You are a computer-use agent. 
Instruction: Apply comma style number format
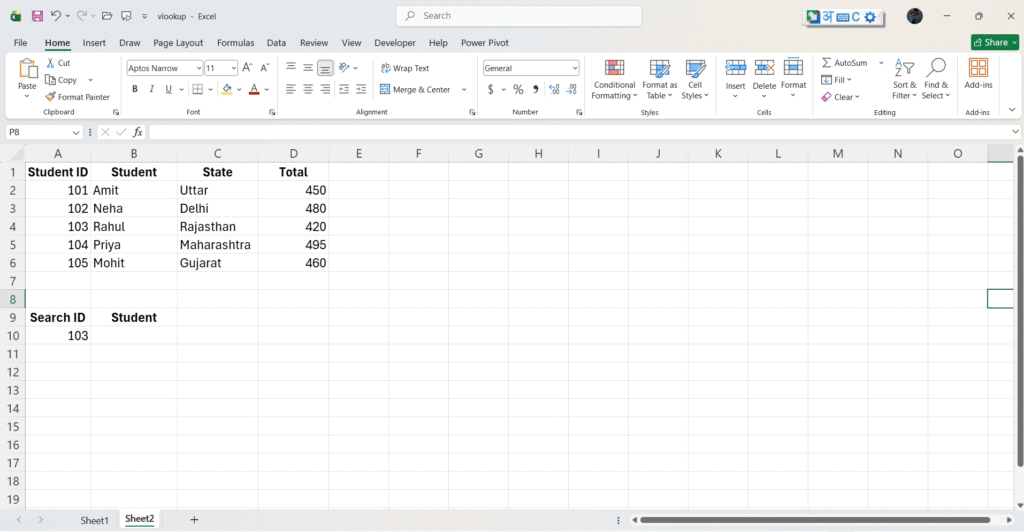pos(536,89)
